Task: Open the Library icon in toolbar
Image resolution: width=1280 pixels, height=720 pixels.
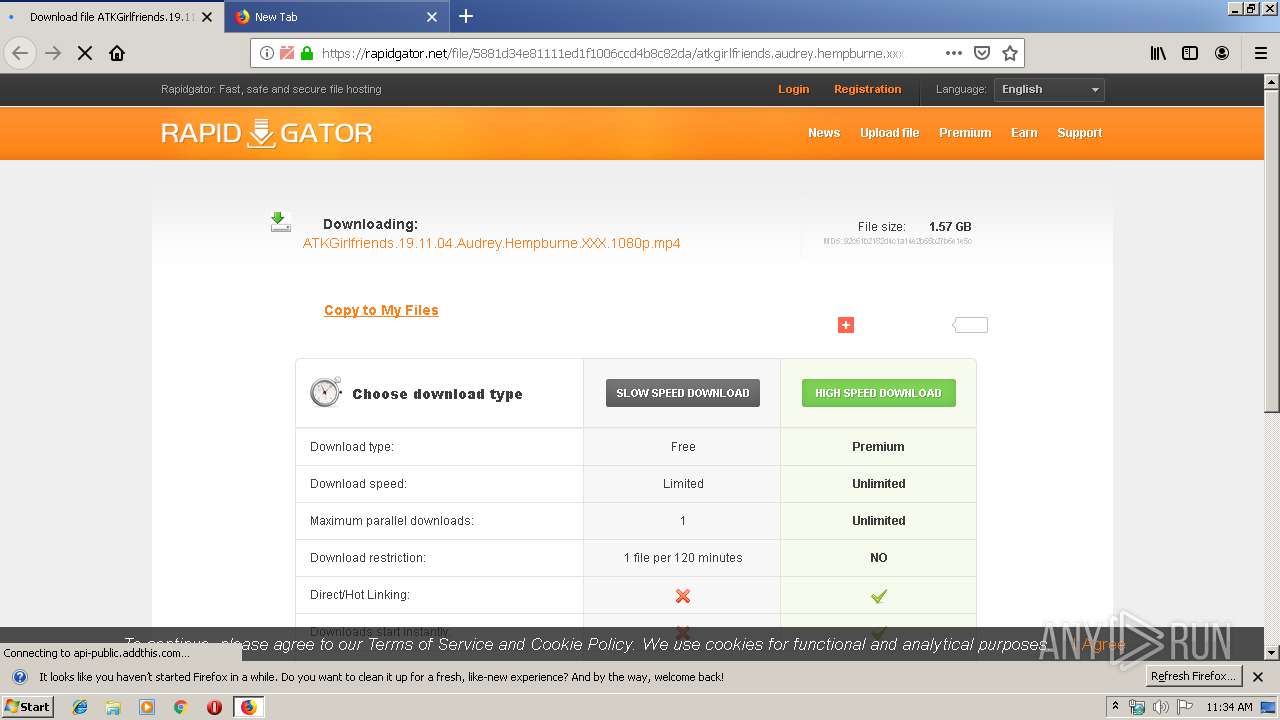Action: pos(1158,53)
